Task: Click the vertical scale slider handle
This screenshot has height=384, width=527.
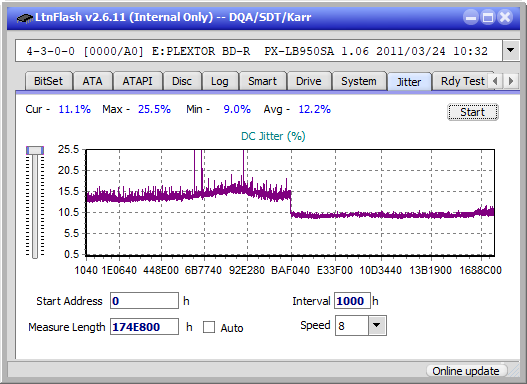Action: (x=35, y=150)
